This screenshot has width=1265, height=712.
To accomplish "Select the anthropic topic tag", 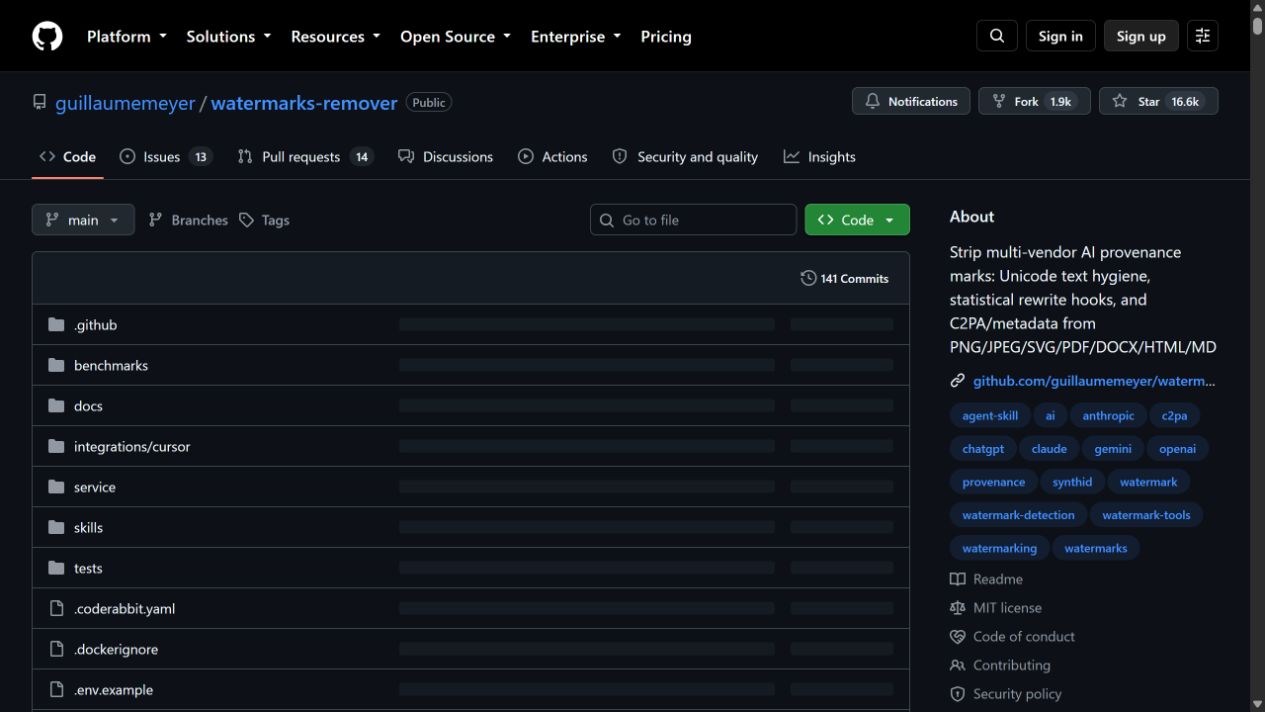I will click(x=1108, y=416).
